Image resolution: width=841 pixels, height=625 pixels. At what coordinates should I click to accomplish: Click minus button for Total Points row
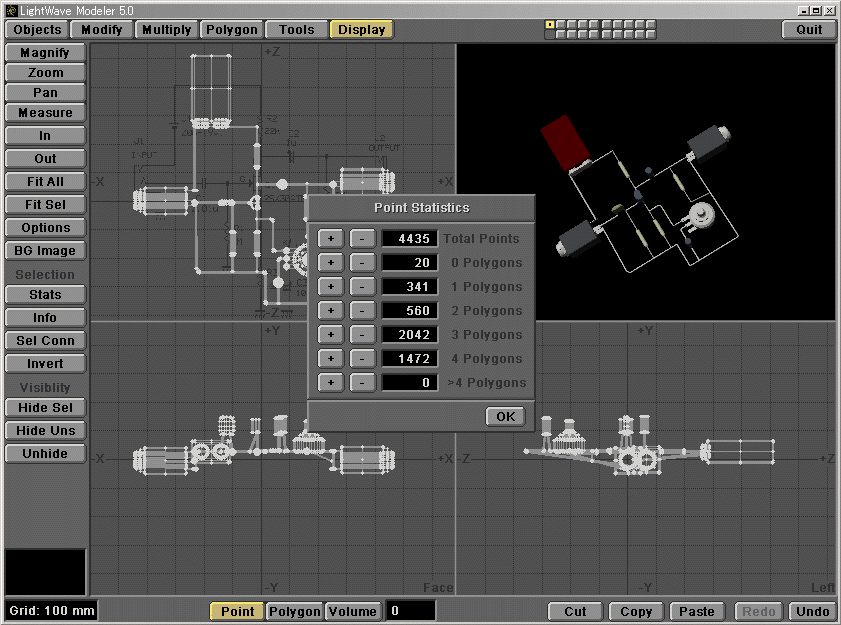[363, 238]
